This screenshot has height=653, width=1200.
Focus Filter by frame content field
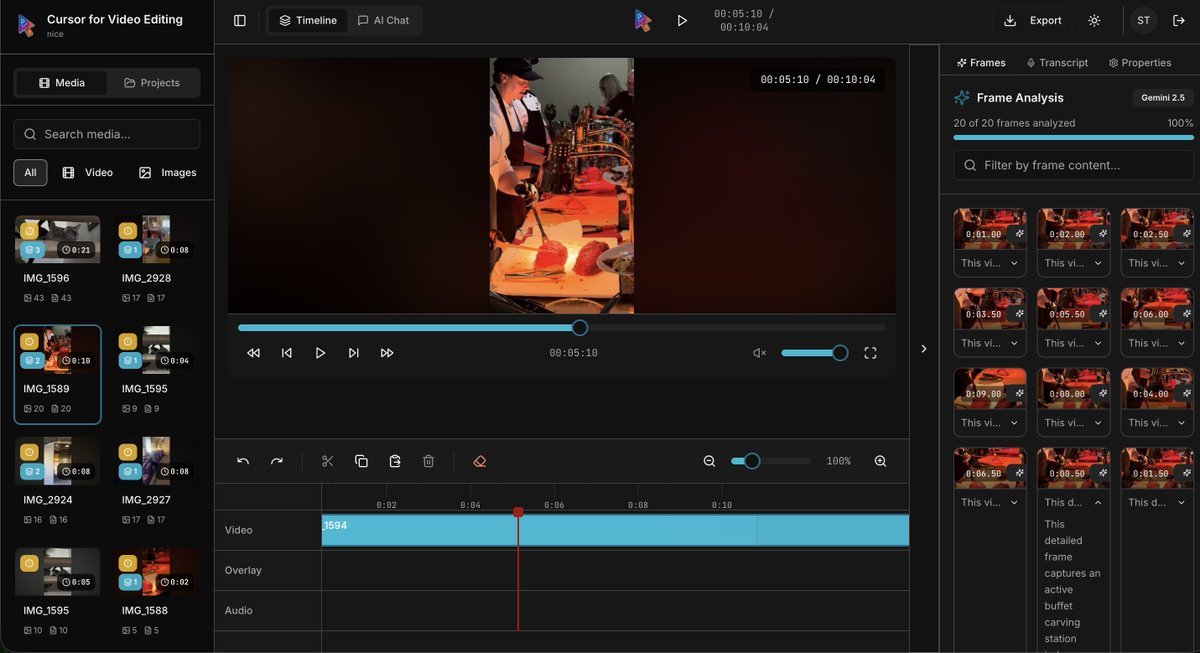[1073, 165]
